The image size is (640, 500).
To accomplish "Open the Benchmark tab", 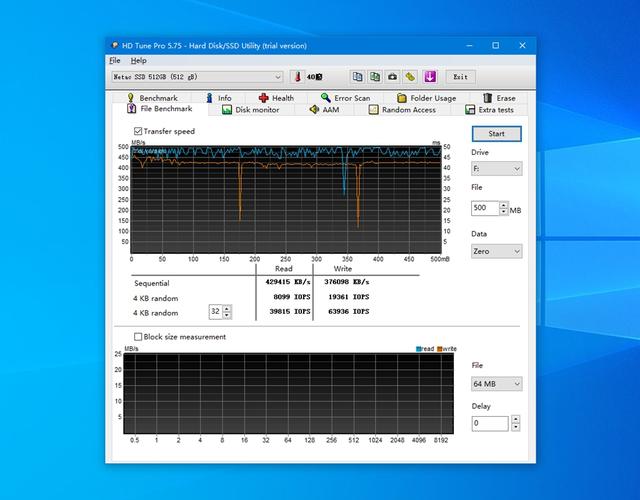I will click(153, 98).
